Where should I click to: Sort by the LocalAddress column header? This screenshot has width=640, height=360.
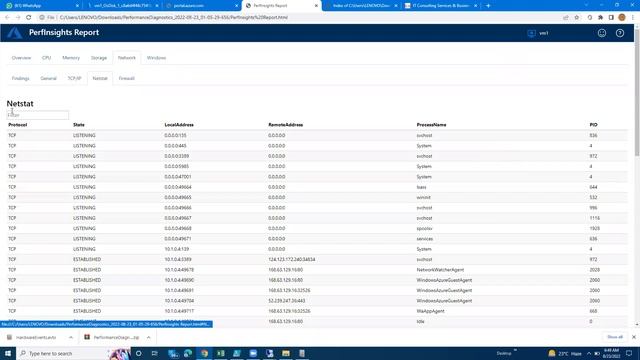(x=179, y=125)
